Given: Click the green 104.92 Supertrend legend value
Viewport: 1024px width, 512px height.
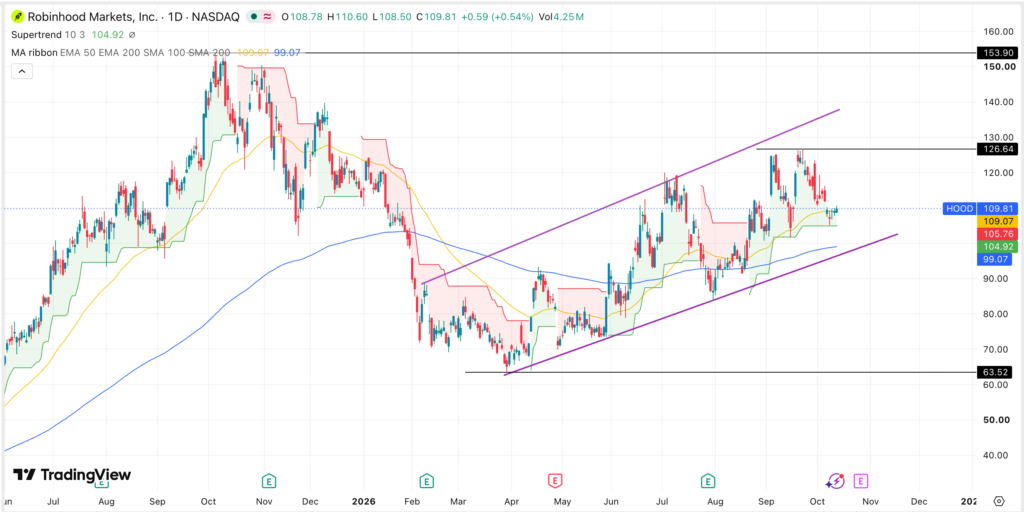Looking at the screenshot, I should [108, 35].
